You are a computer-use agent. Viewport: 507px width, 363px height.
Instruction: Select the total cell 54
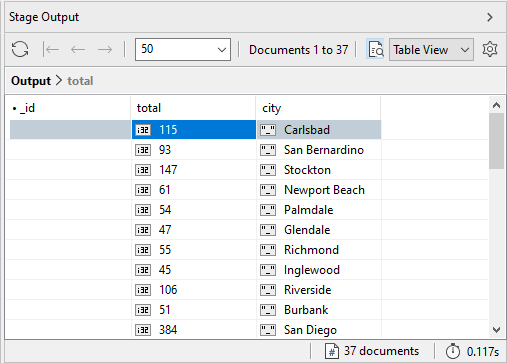click(194, 210)
